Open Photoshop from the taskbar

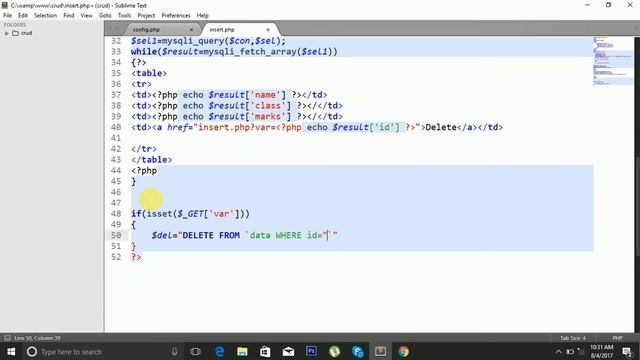tap(311, 351)
